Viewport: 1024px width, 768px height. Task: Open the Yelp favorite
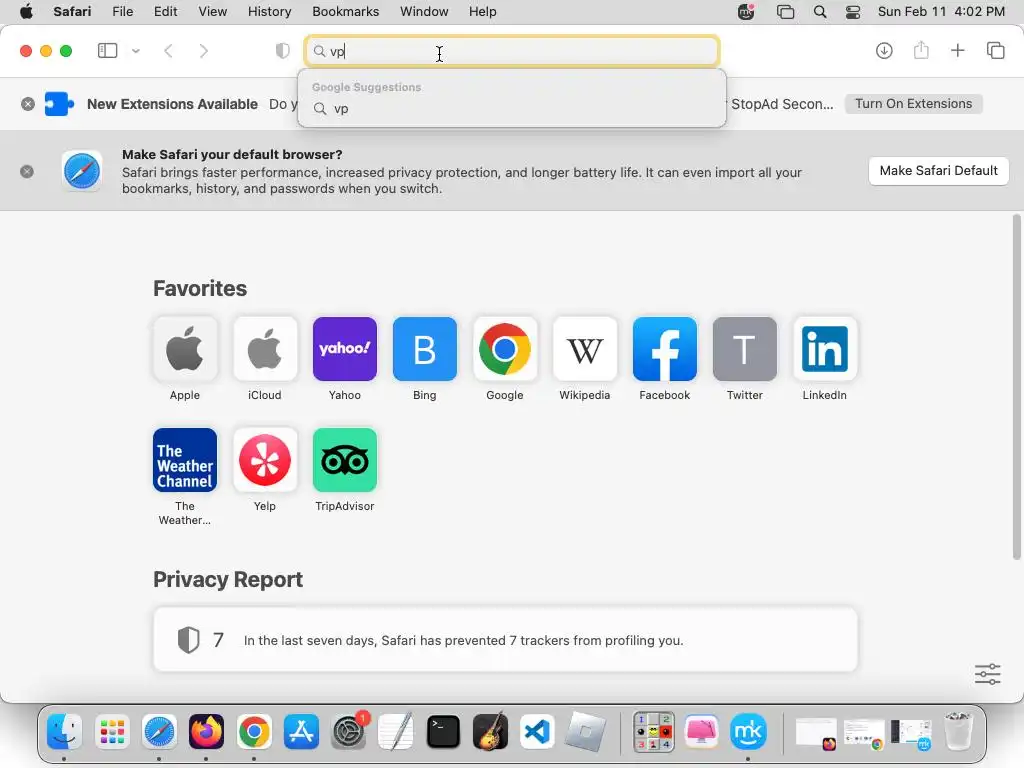264,460
